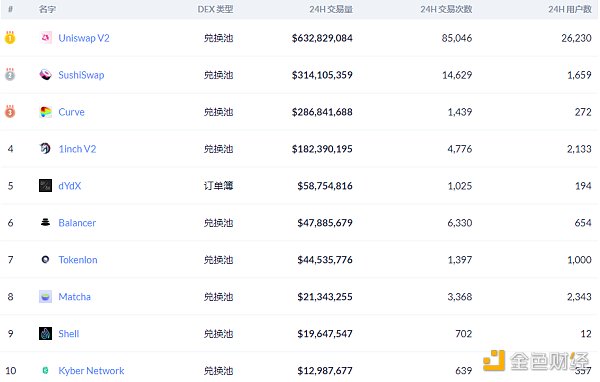Click the dYdX black square icon
Screen dimensions: 600x382
pos(46,186)
